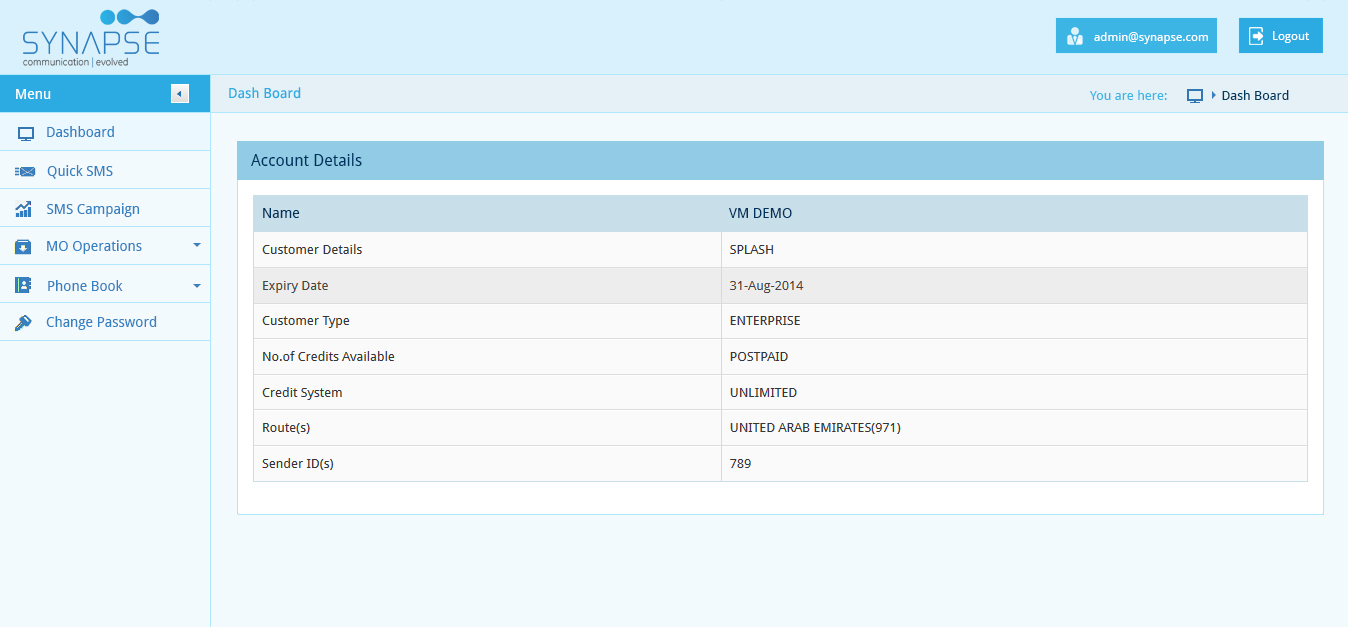Click the Change Password key icon
This screenshot has height=627, width=1348.
(24, 323)
